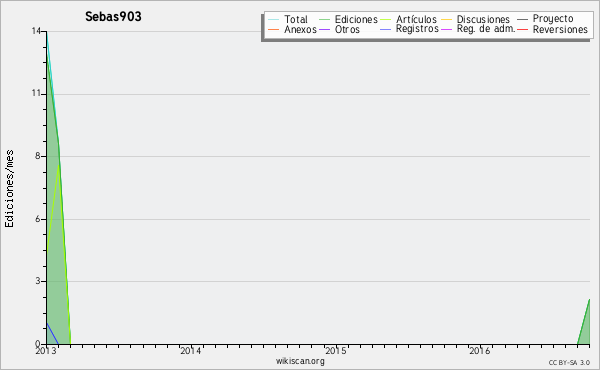Click the 2015 x-axis label
The width and height of the screenshot is (600, 370).
pyautogui.click(x=336, y=350)
